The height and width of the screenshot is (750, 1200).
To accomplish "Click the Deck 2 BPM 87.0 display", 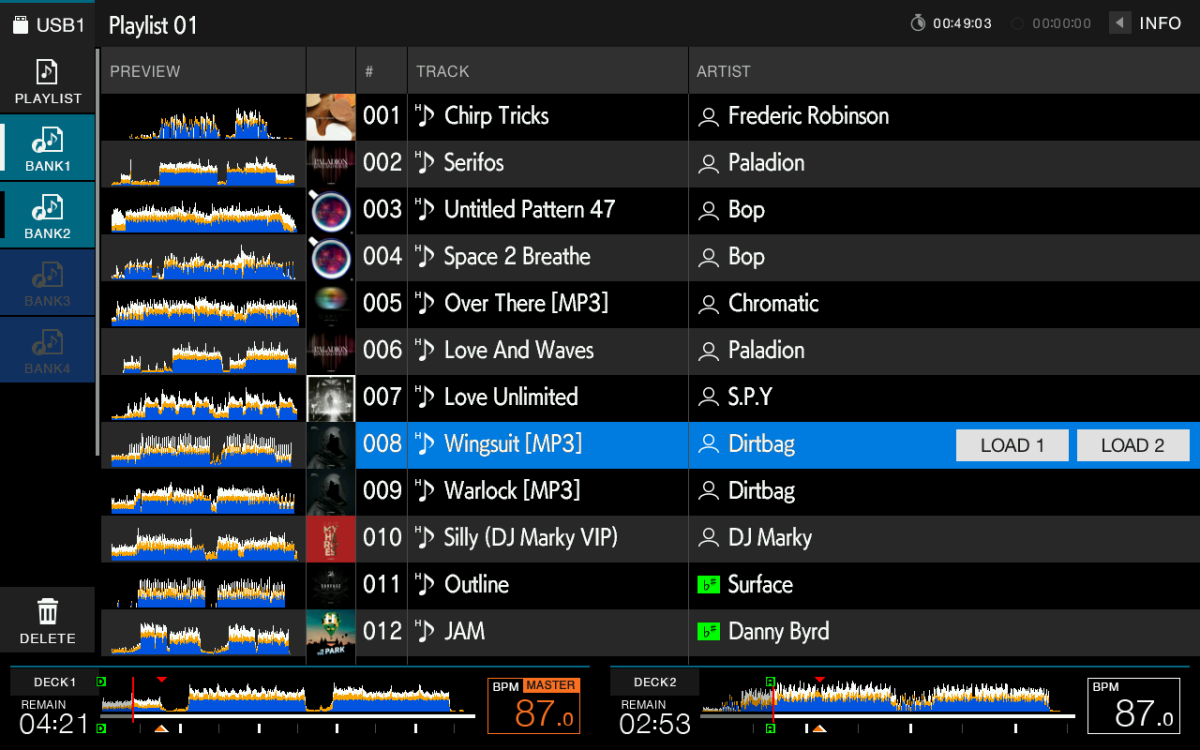I will (1133, 706).
